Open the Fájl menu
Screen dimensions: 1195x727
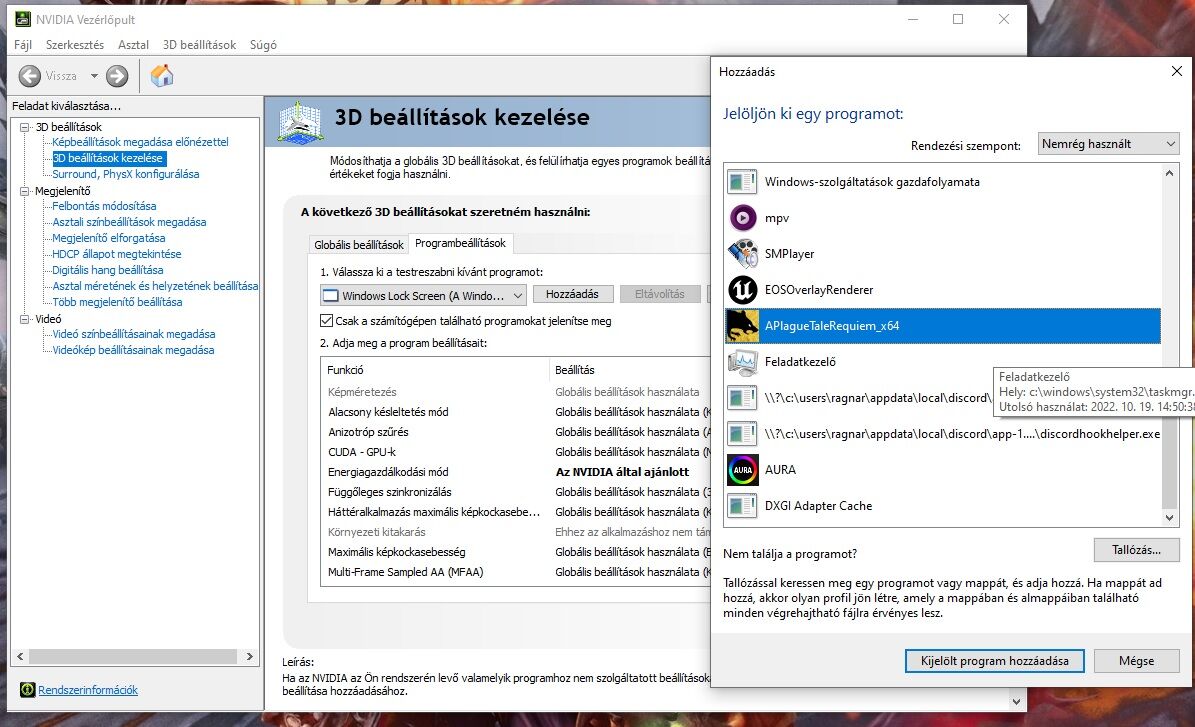[x=23, y=45]
